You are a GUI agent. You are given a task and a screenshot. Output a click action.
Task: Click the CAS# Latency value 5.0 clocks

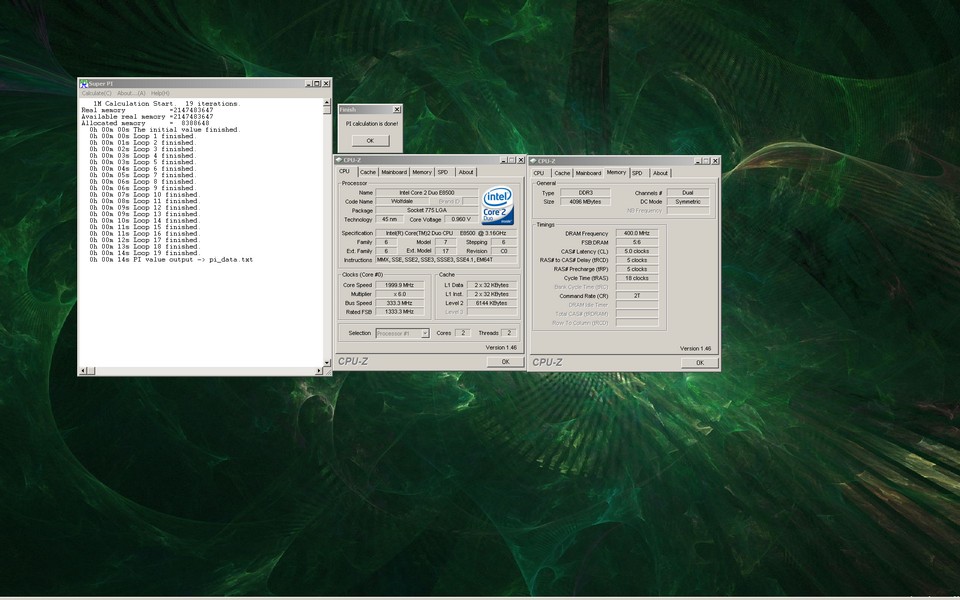click(x=637, y=251)
